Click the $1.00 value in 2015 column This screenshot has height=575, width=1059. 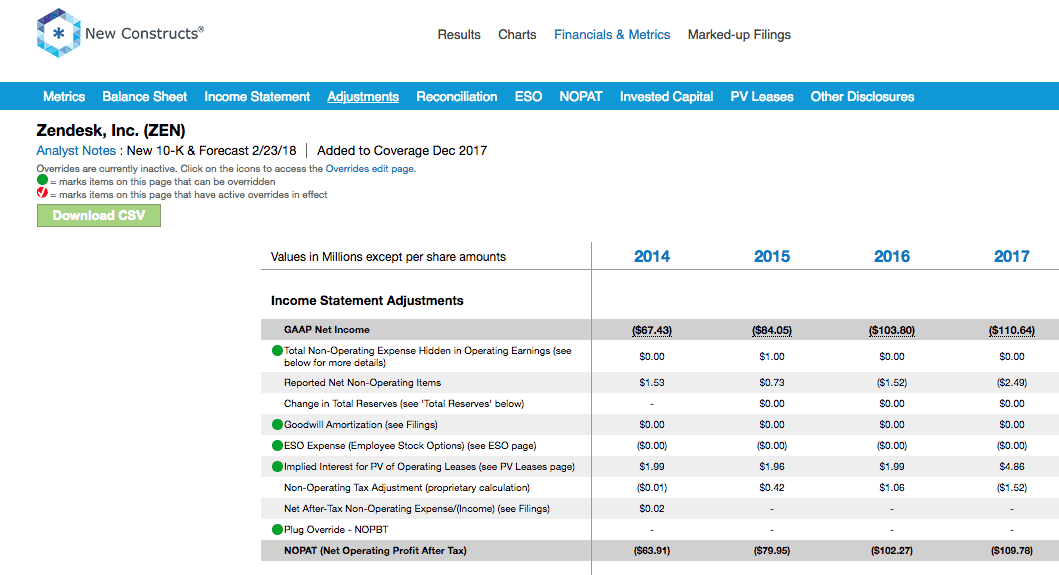point(772,356)
